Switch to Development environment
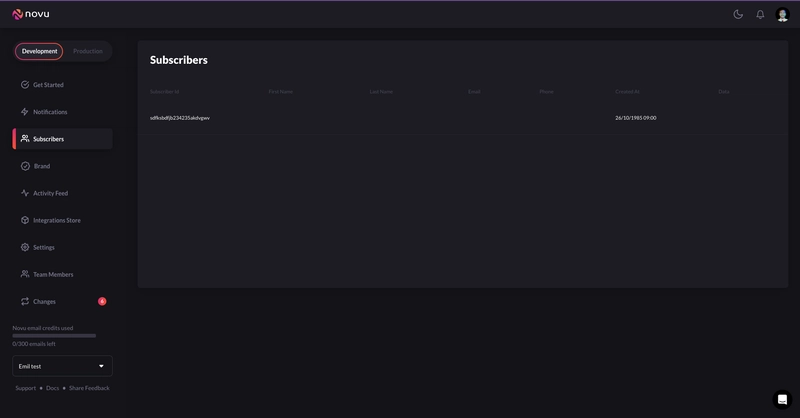 pos(40,51)
